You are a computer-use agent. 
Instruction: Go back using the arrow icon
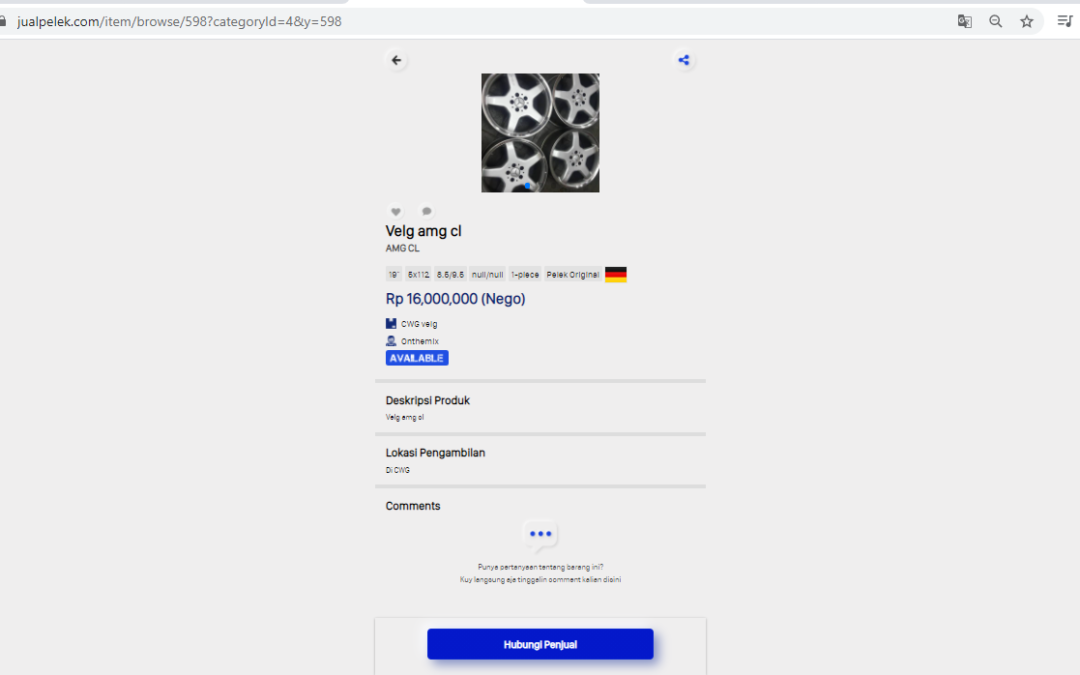397,61
